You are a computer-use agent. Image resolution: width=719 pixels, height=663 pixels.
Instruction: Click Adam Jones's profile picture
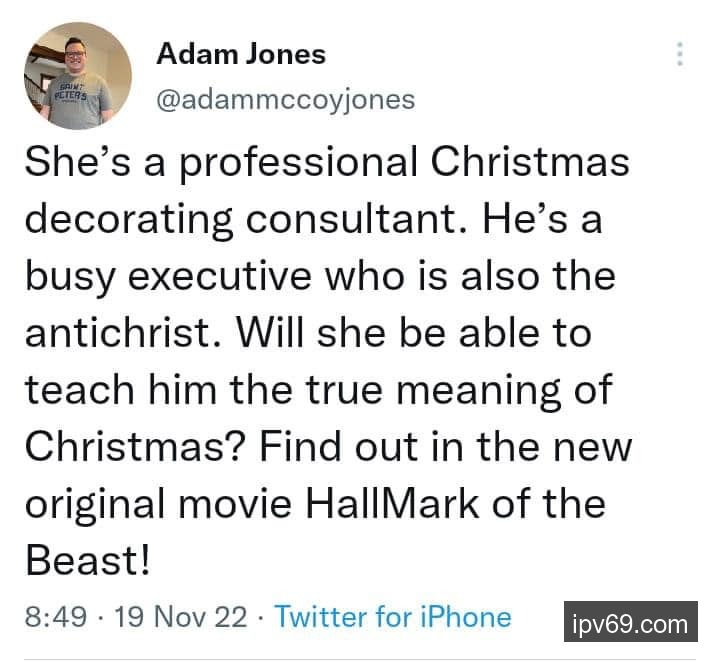(x=77, y=76)
